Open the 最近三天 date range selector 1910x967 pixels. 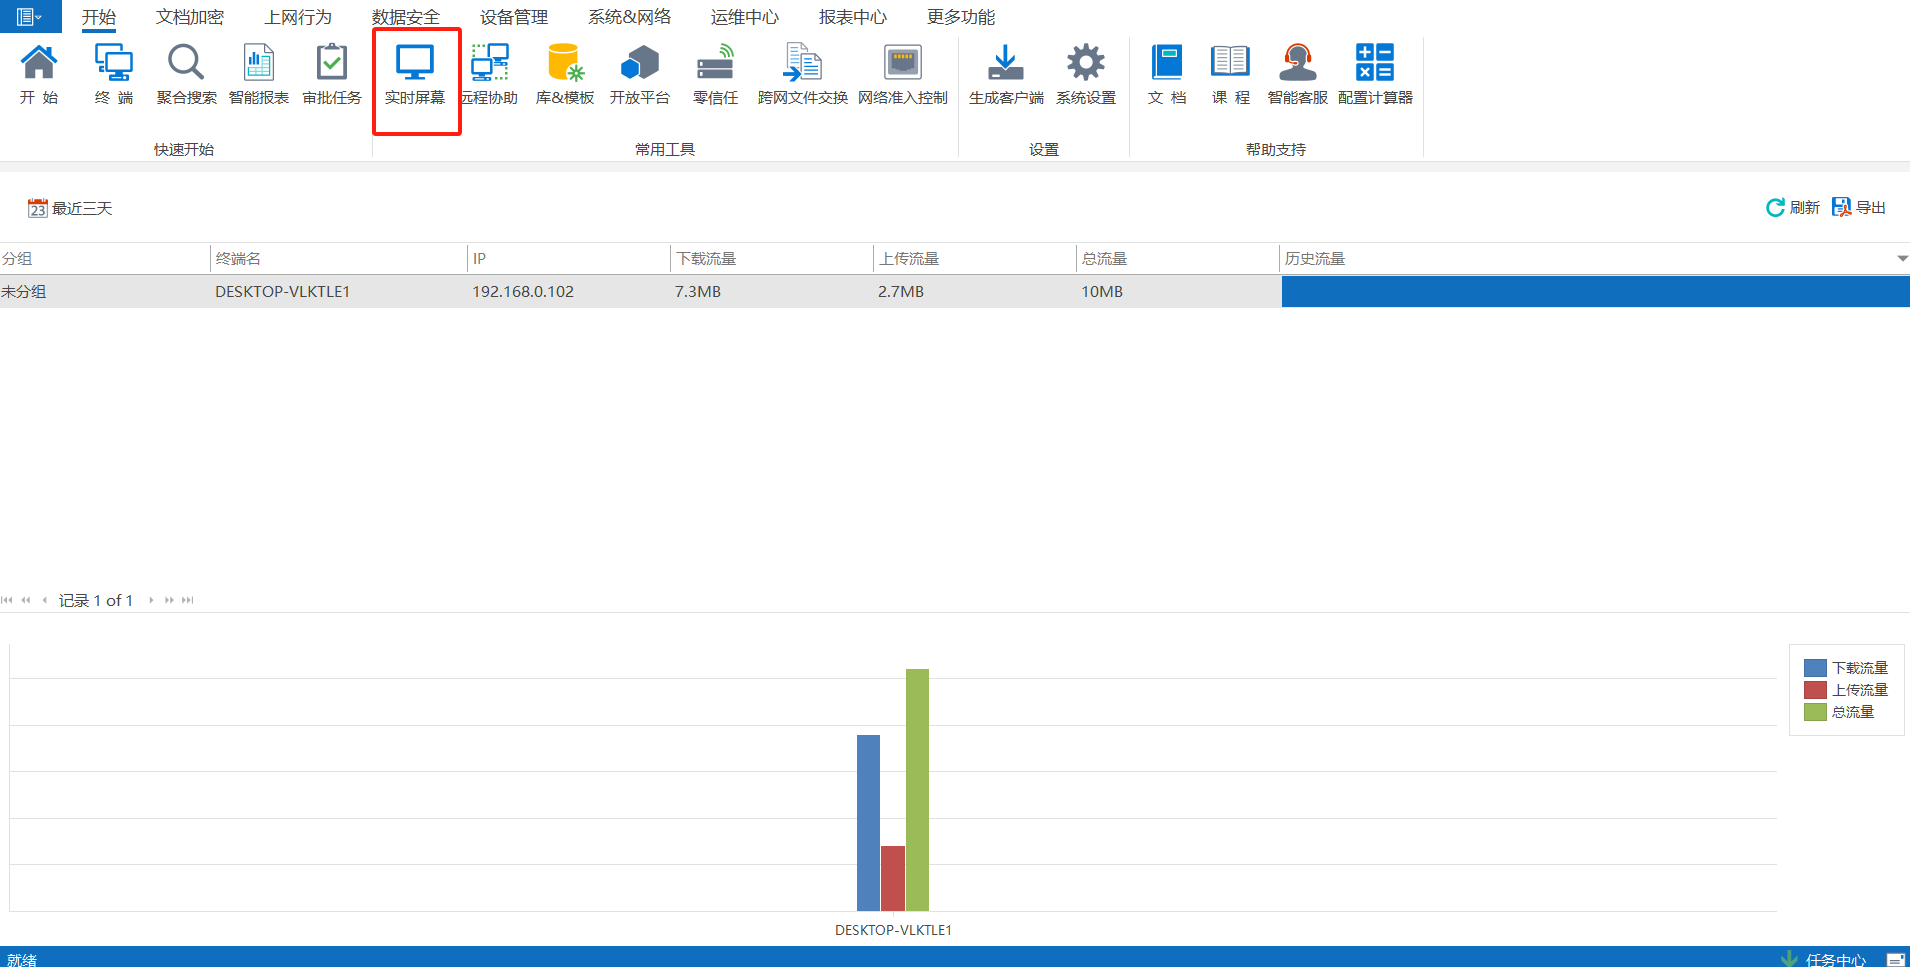tap(70, 208)
